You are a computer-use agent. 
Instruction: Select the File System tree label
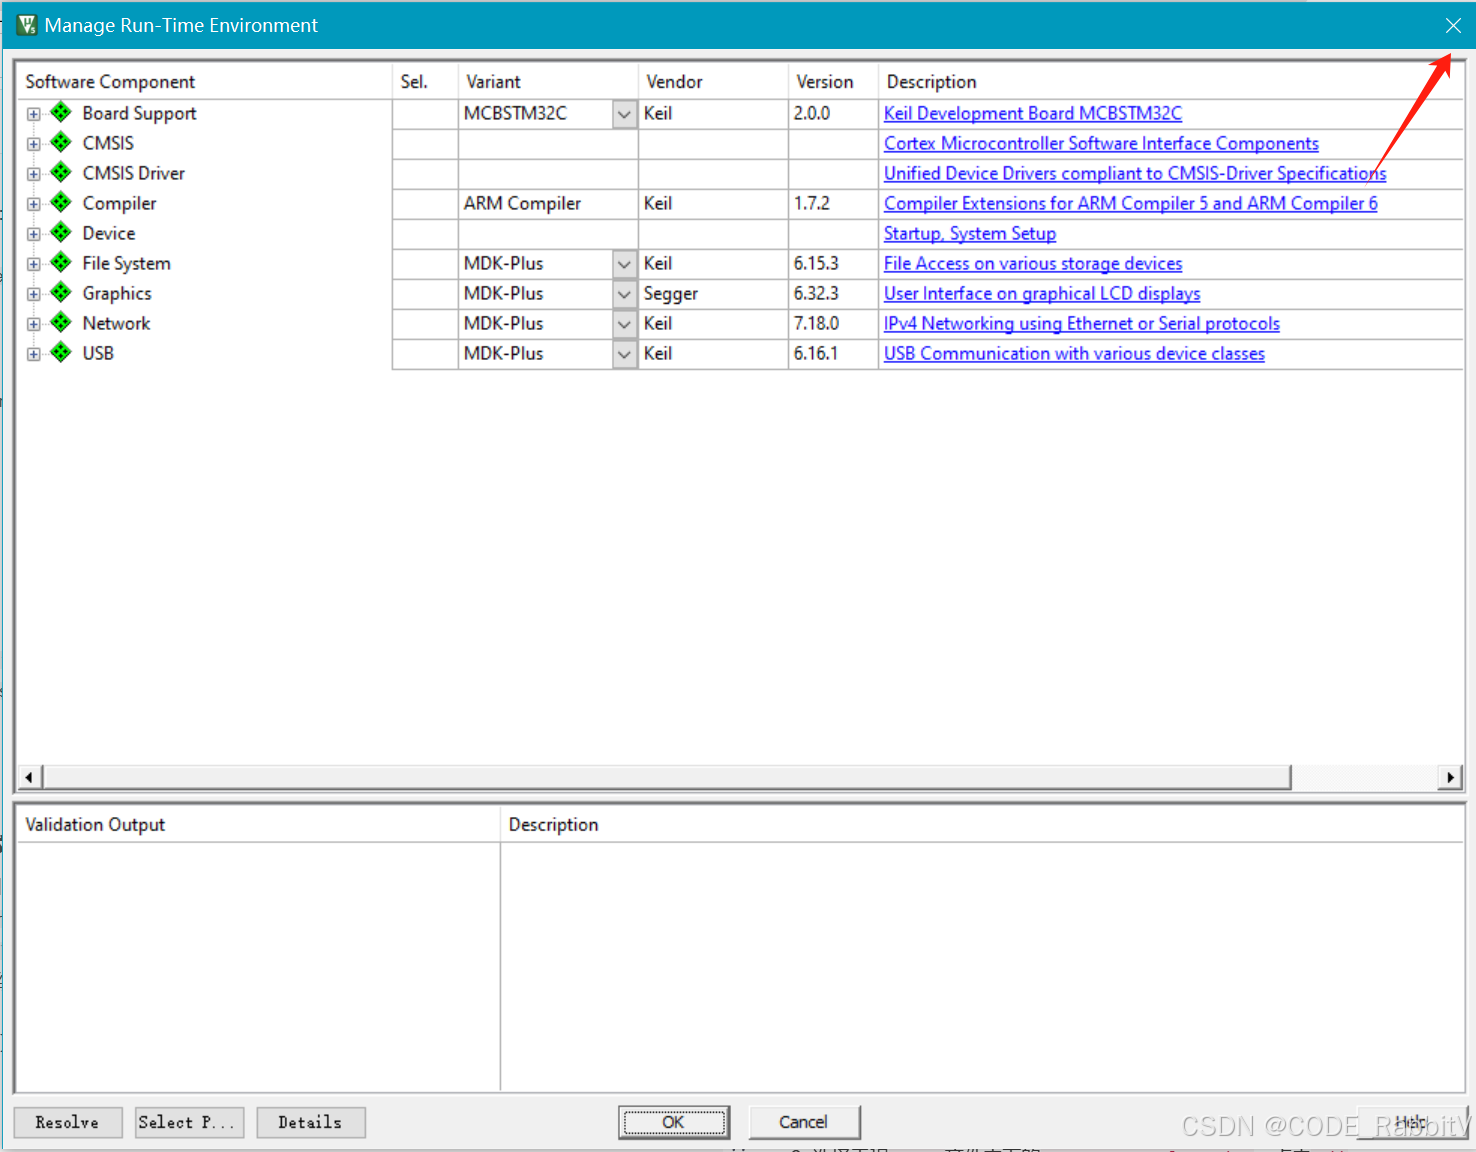pyautogui.click(x=126, y=264)
